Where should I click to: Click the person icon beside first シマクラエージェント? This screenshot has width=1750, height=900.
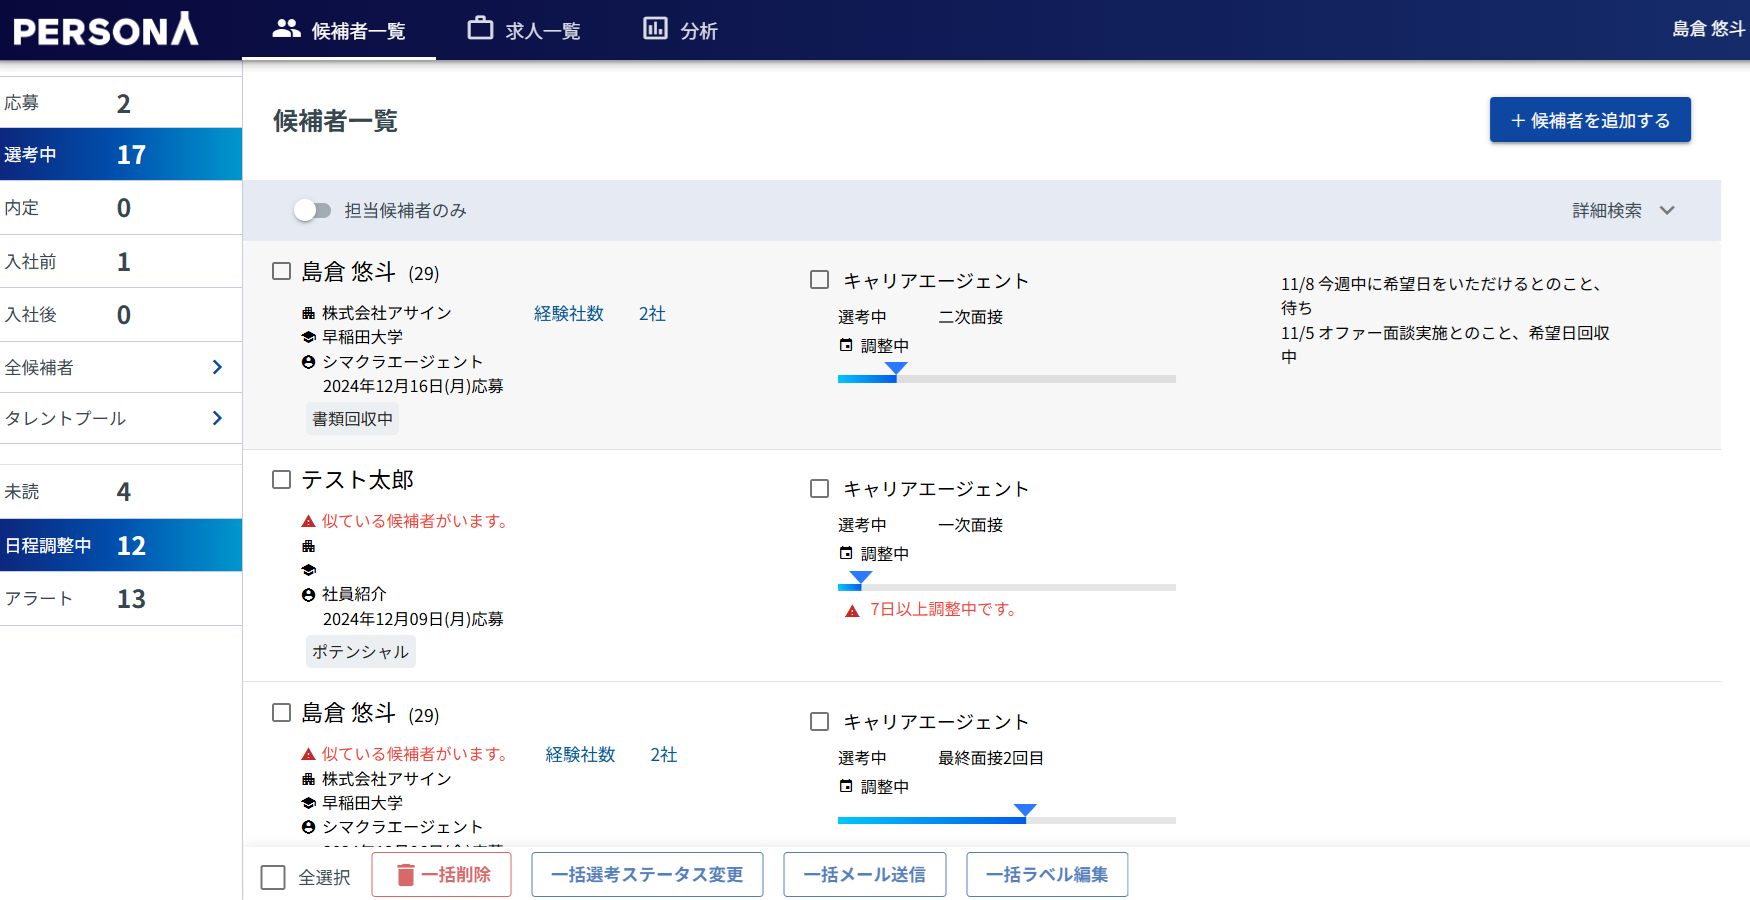309,362
